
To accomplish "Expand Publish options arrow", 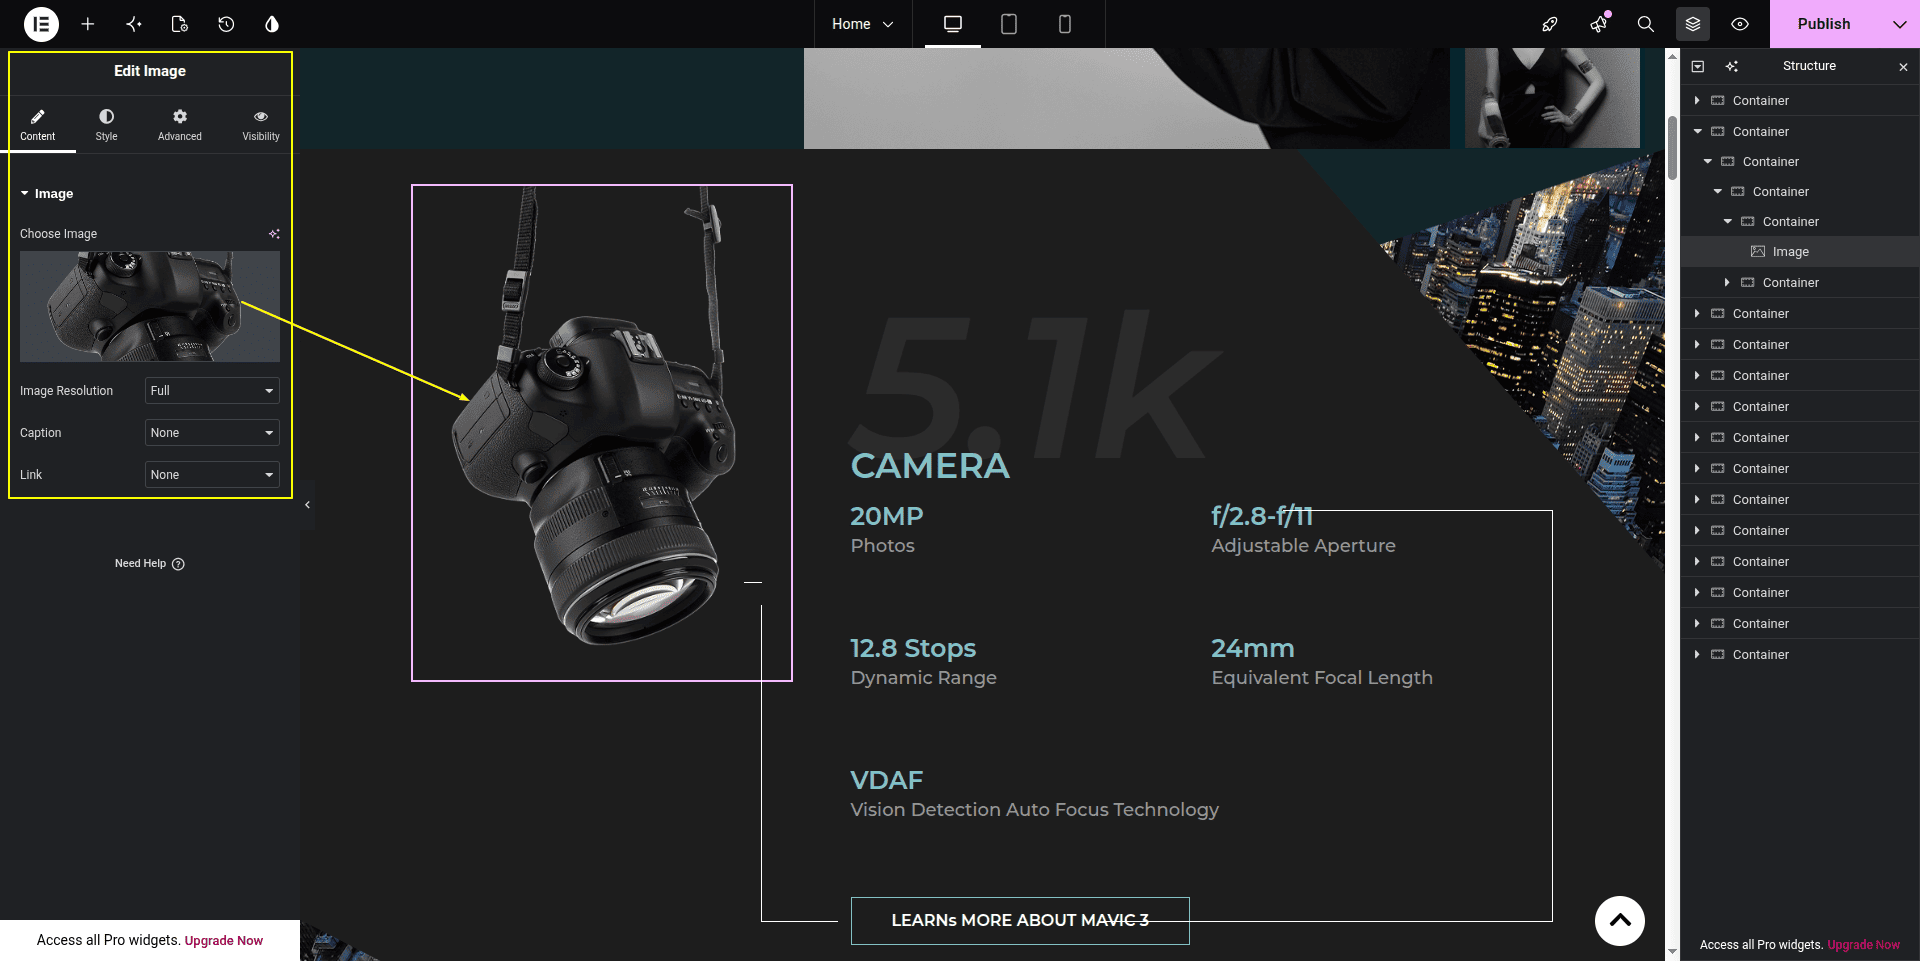I will coord(1899,24).
